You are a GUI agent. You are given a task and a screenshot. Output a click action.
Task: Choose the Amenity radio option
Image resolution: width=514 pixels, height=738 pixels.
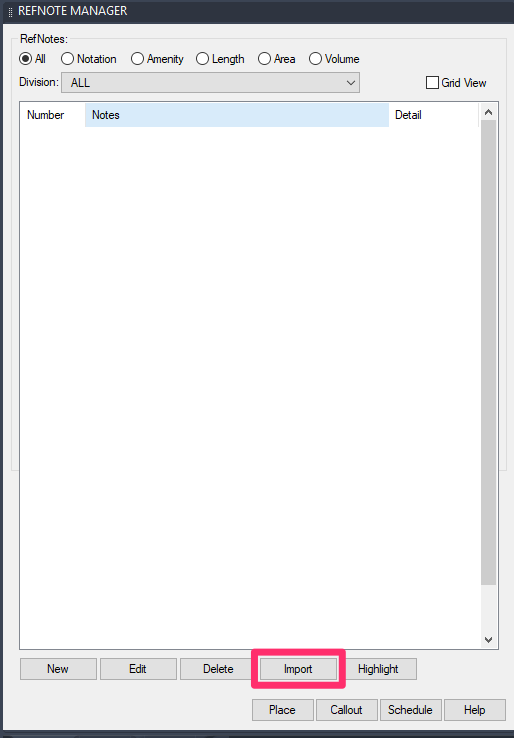[x=137, y=59]
